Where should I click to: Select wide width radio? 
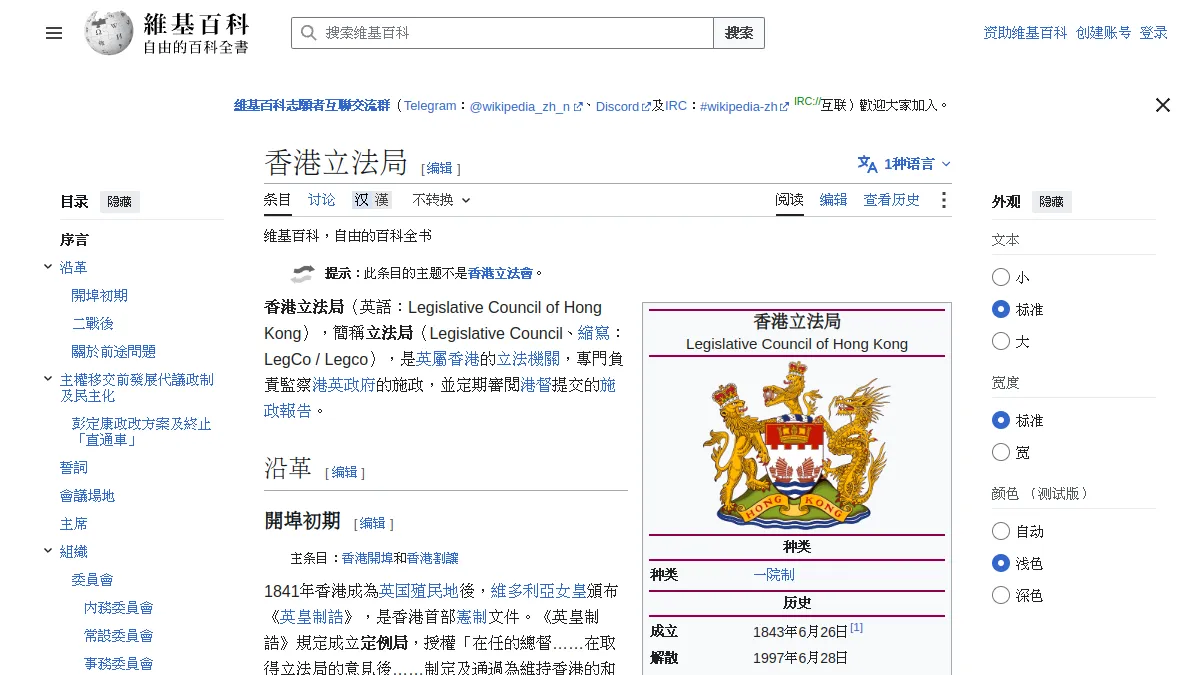click(x=1001, y=452)
